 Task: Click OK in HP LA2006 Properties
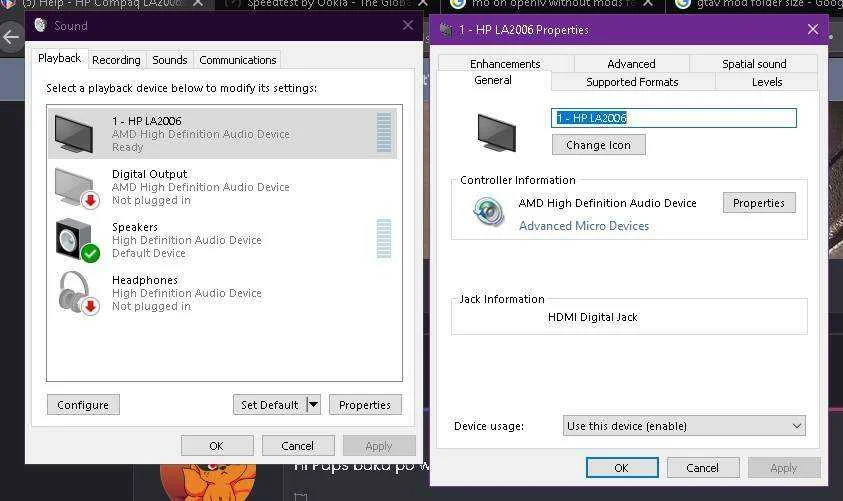tap(622, 468)
